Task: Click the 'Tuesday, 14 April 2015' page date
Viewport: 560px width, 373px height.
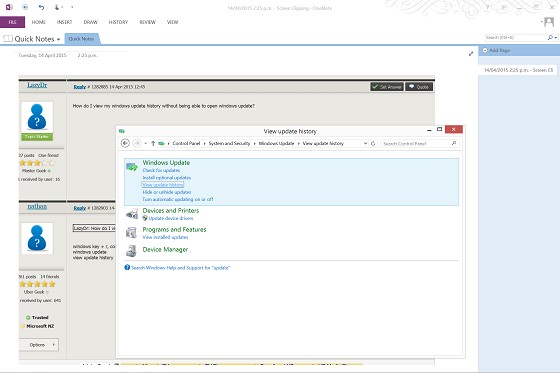Action: click(42, 55)
